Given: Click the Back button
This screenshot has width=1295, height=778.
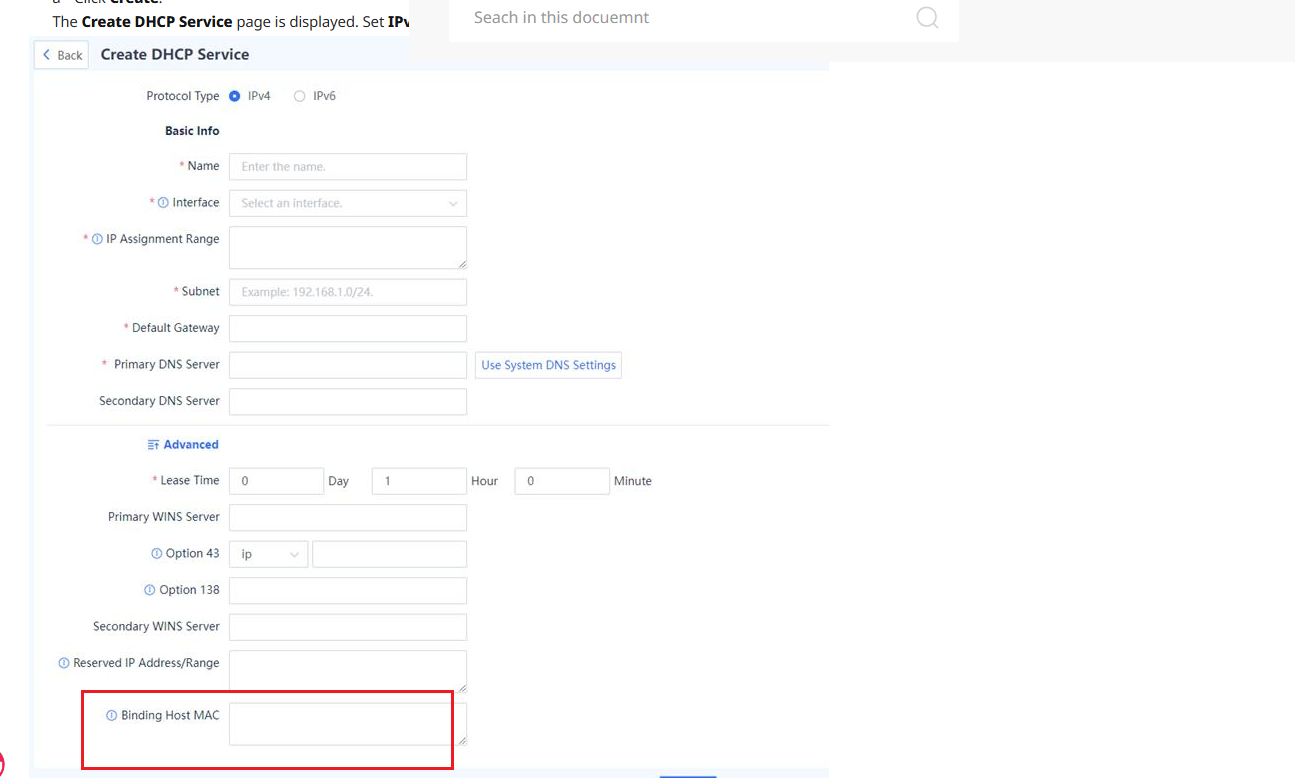Looking at the screenshot, I should point(62,55).
